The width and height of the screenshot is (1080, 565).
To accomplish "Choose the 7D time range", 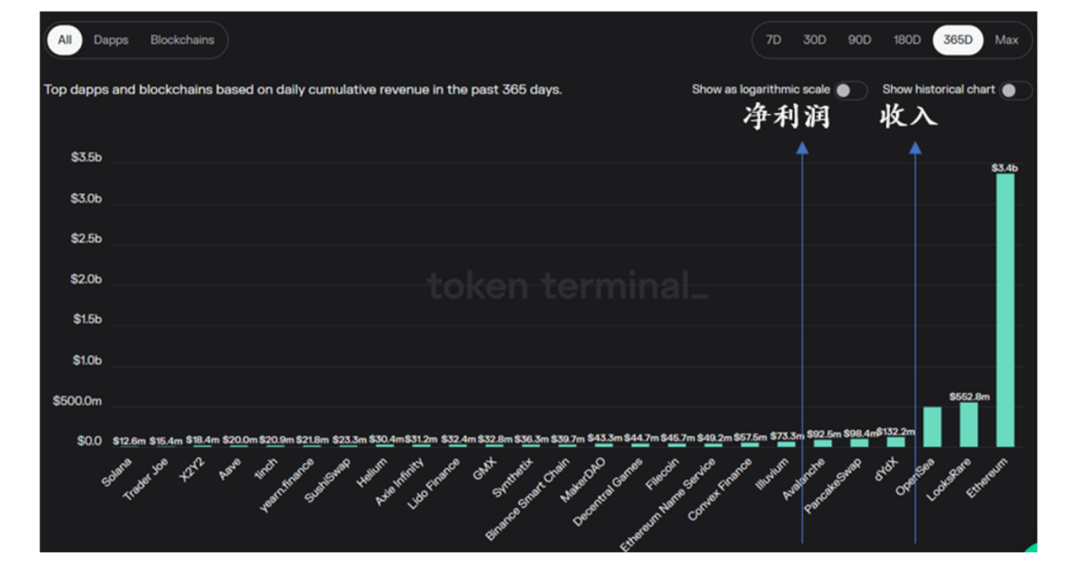I will [773, 40].
